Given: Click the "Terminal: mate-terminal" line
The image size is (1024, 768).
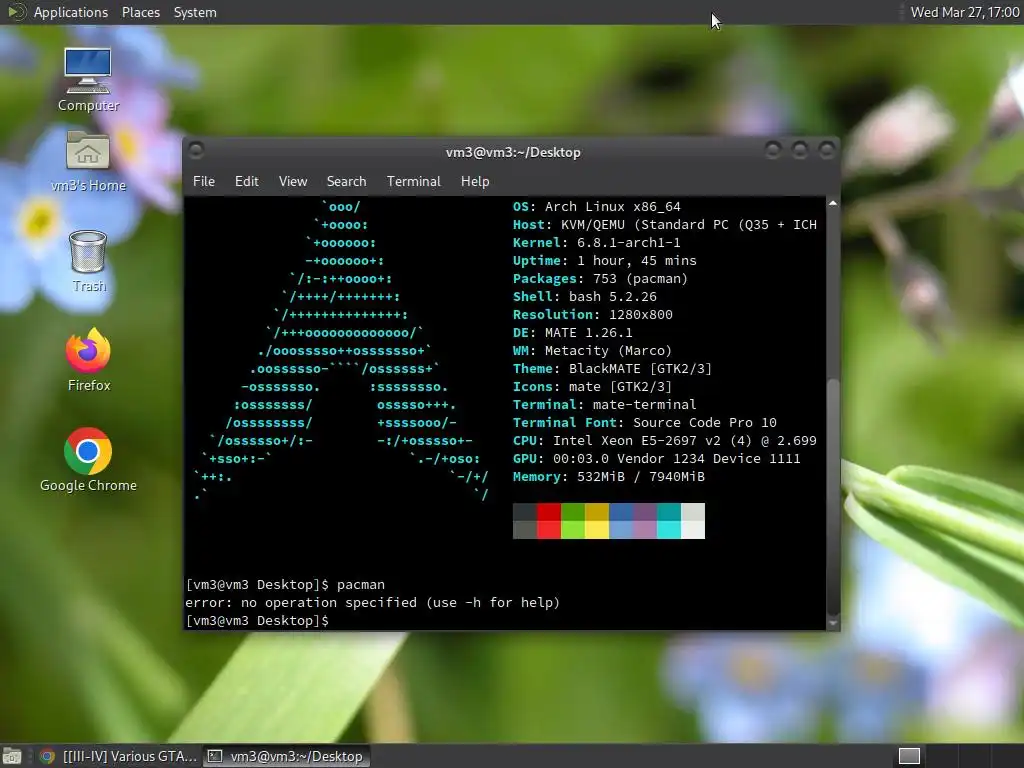Looking at the screenshot, I should click(x=605, y=404).
